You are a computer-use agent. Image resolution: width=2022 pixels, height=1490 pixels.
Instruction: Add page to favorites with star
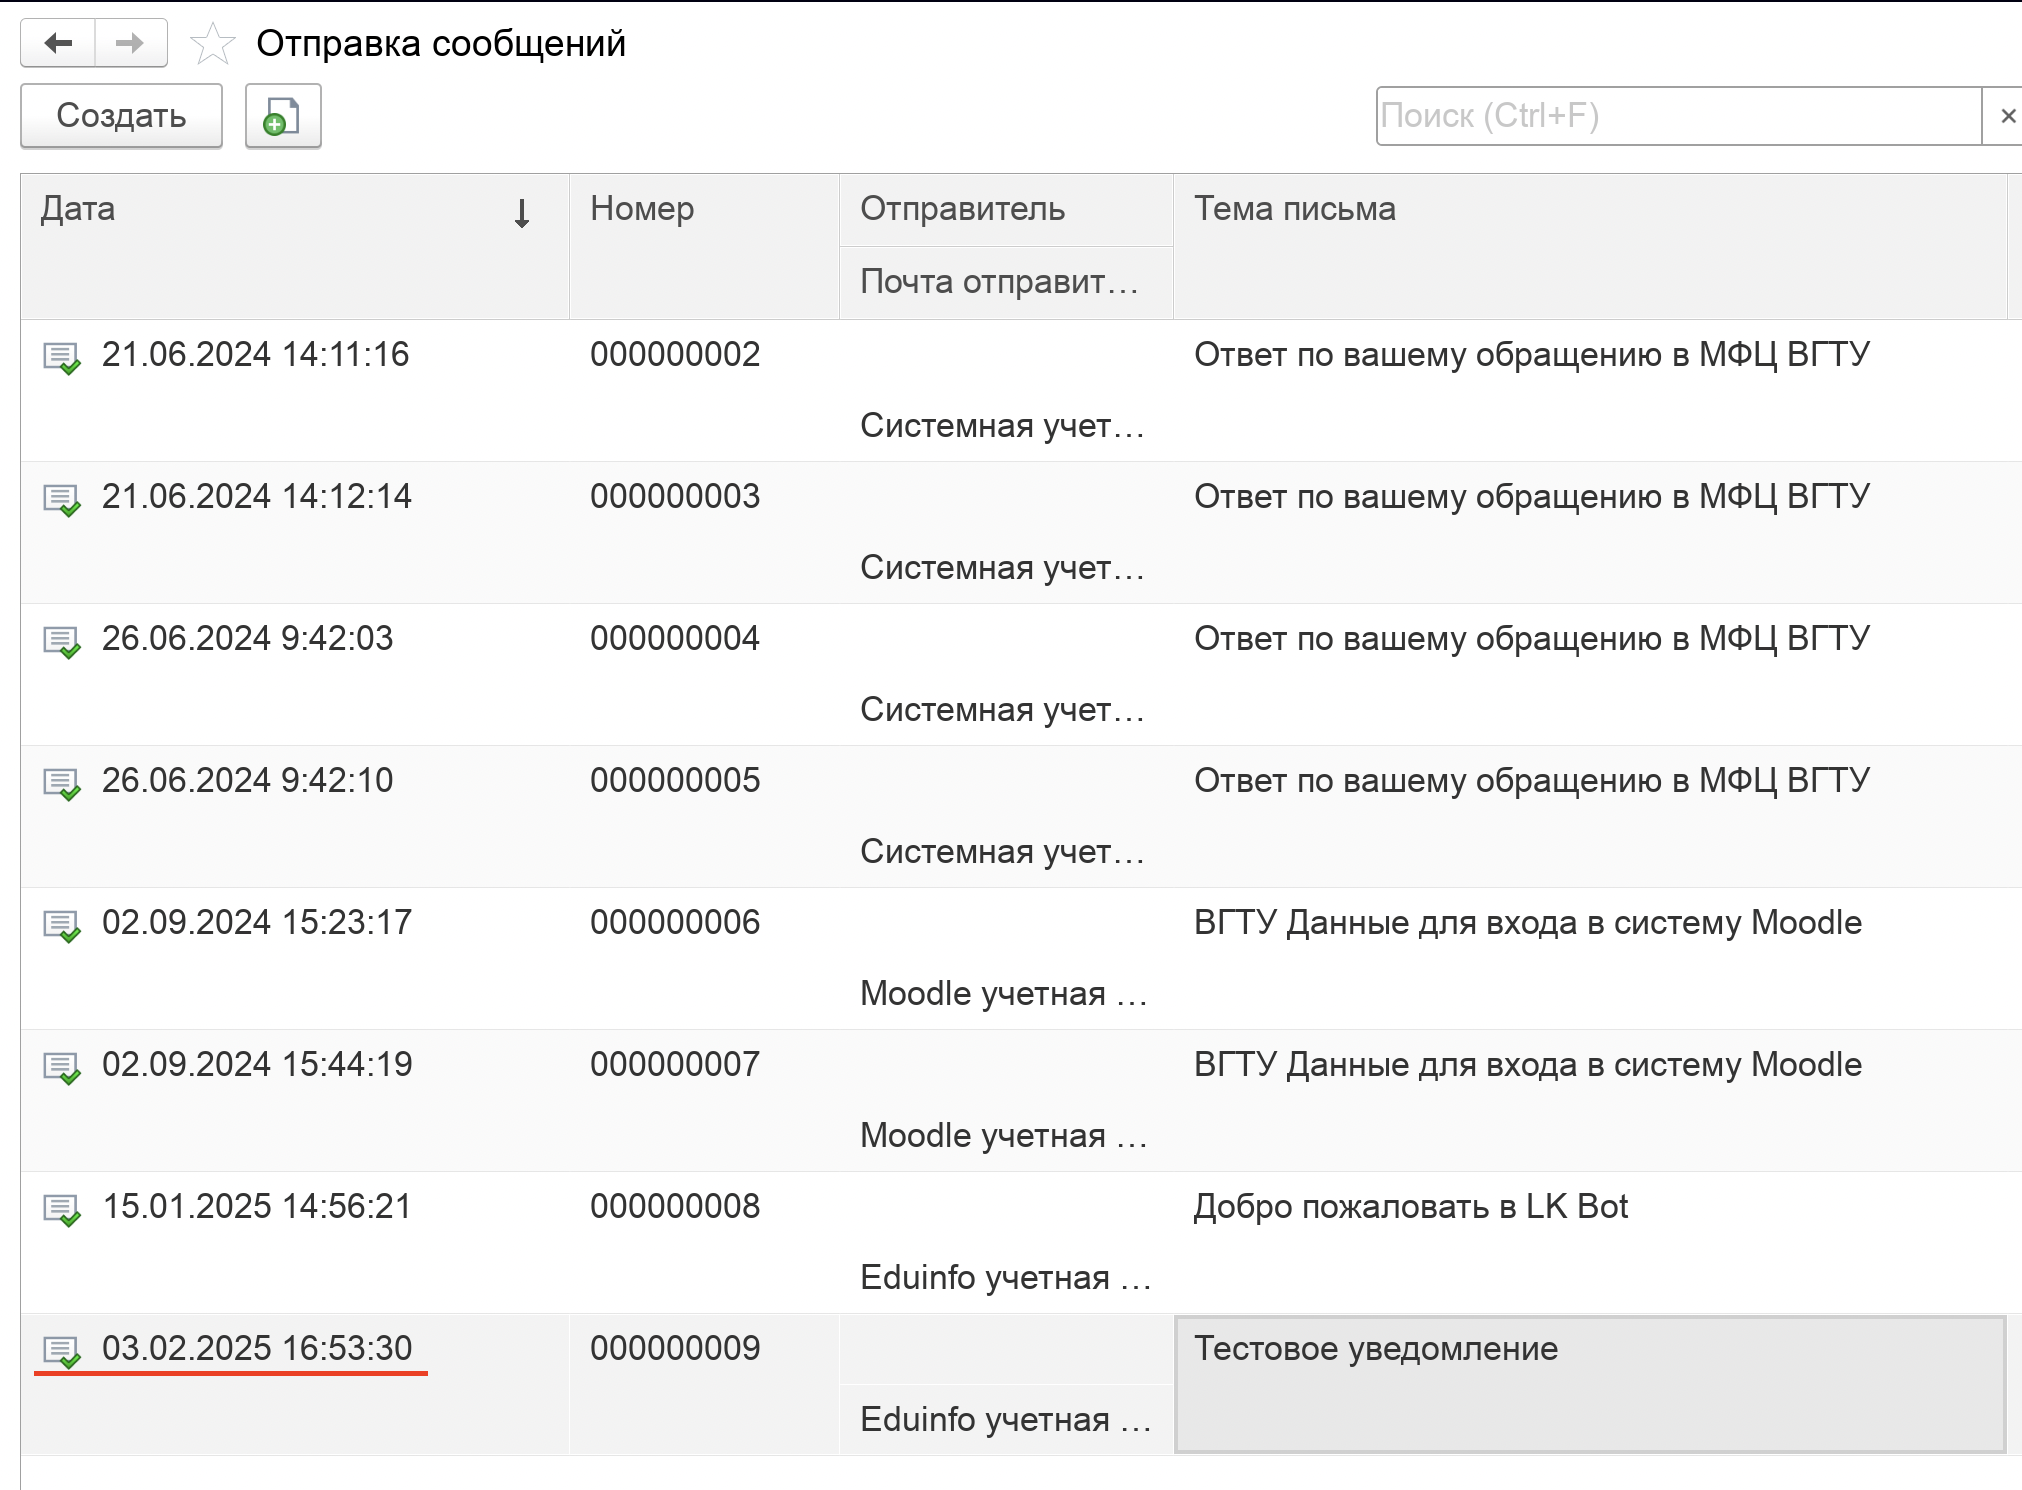coord(212,44)
